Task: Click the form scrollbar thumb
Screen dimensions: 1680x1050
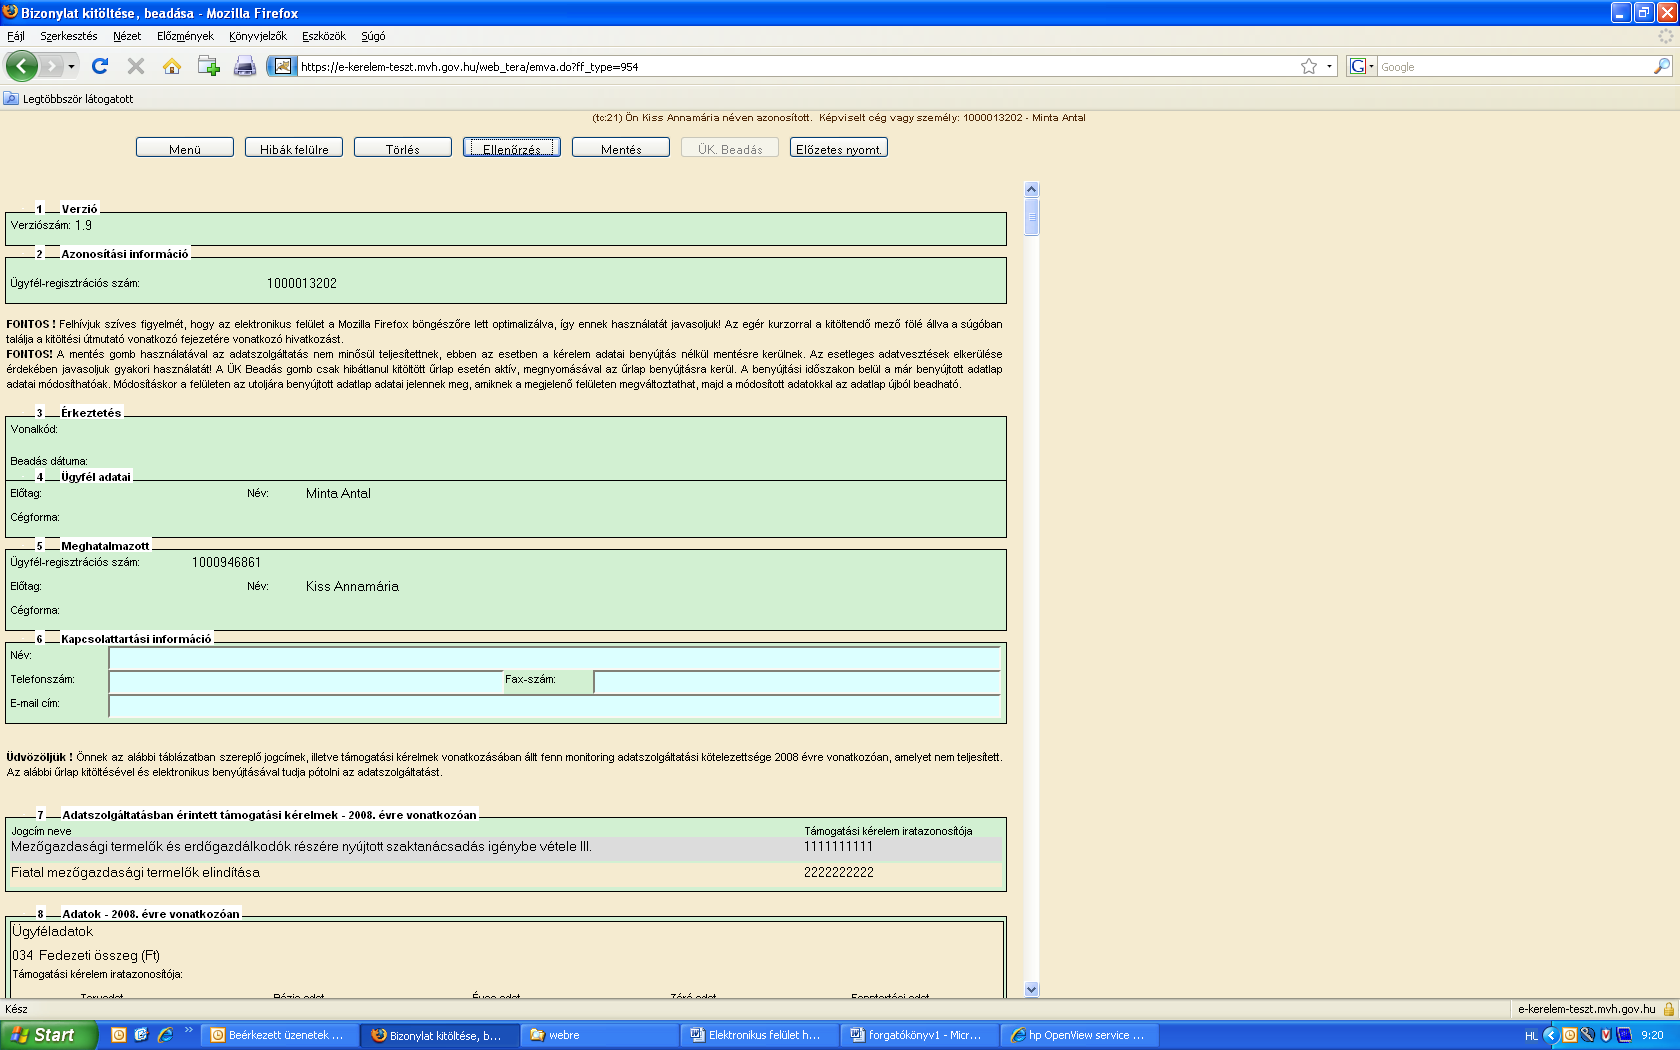Action: click(x=1032, y=217)
